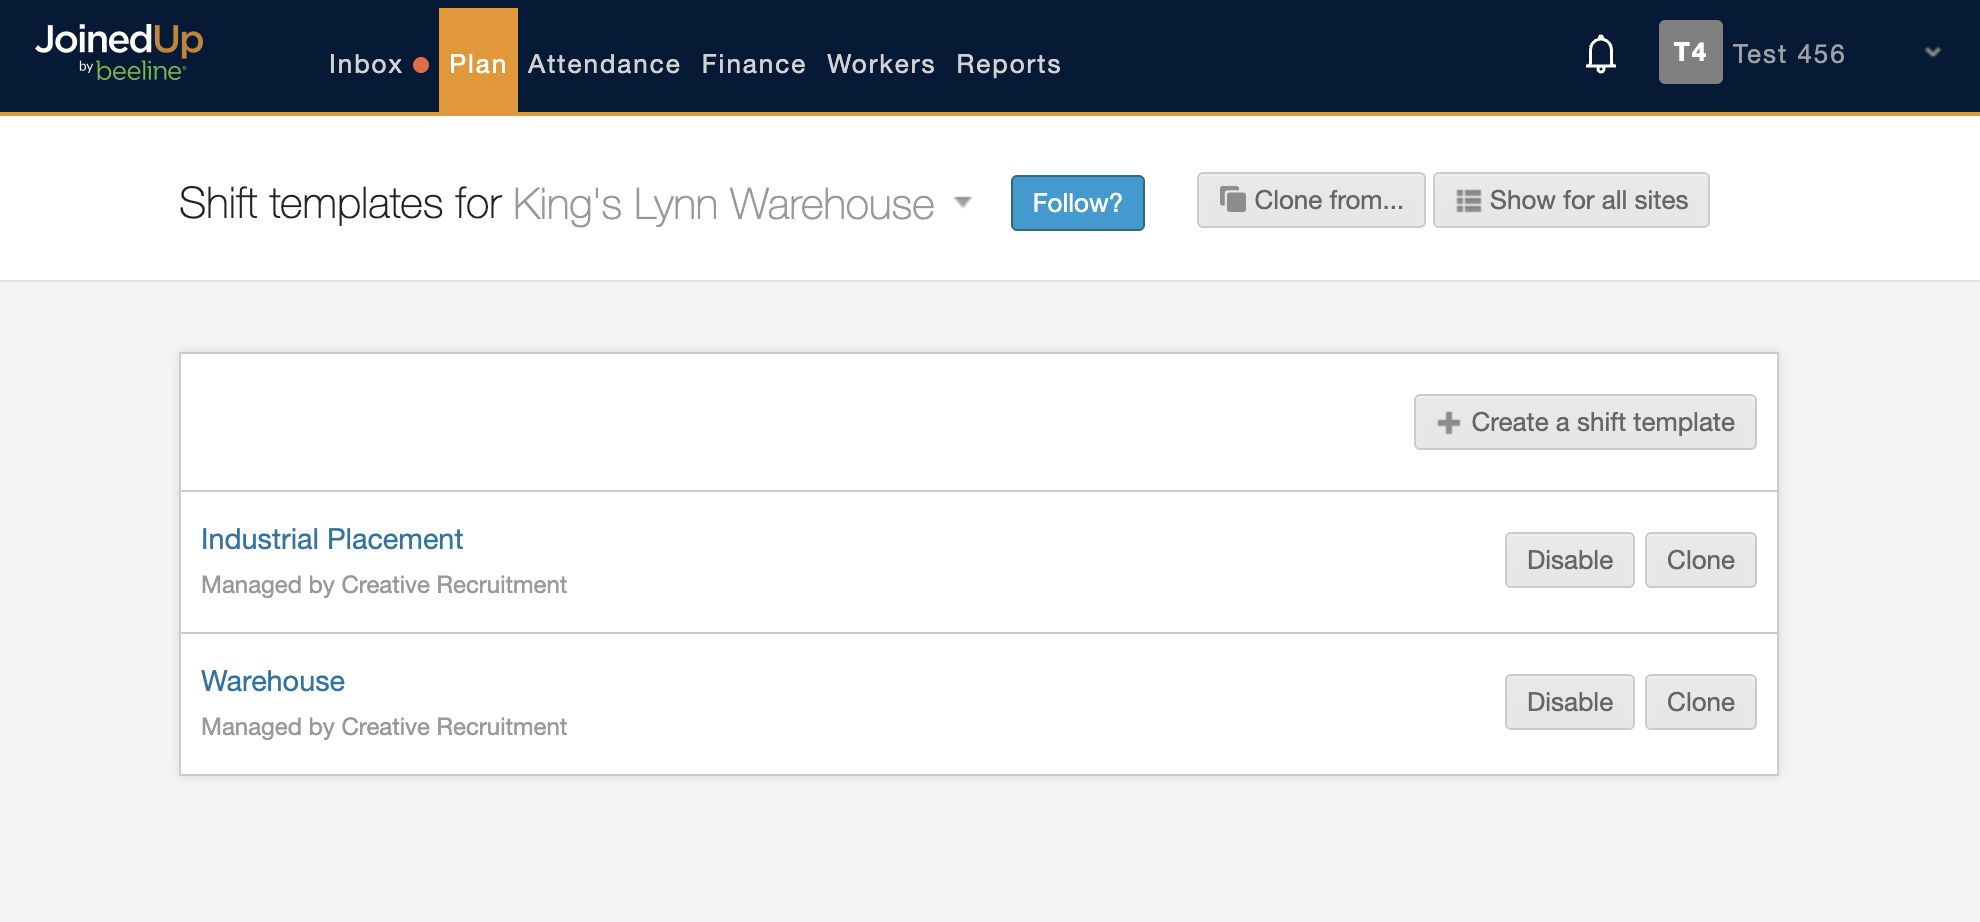Click the orange Inbox unread indicator dot

[x=421, y=65]
